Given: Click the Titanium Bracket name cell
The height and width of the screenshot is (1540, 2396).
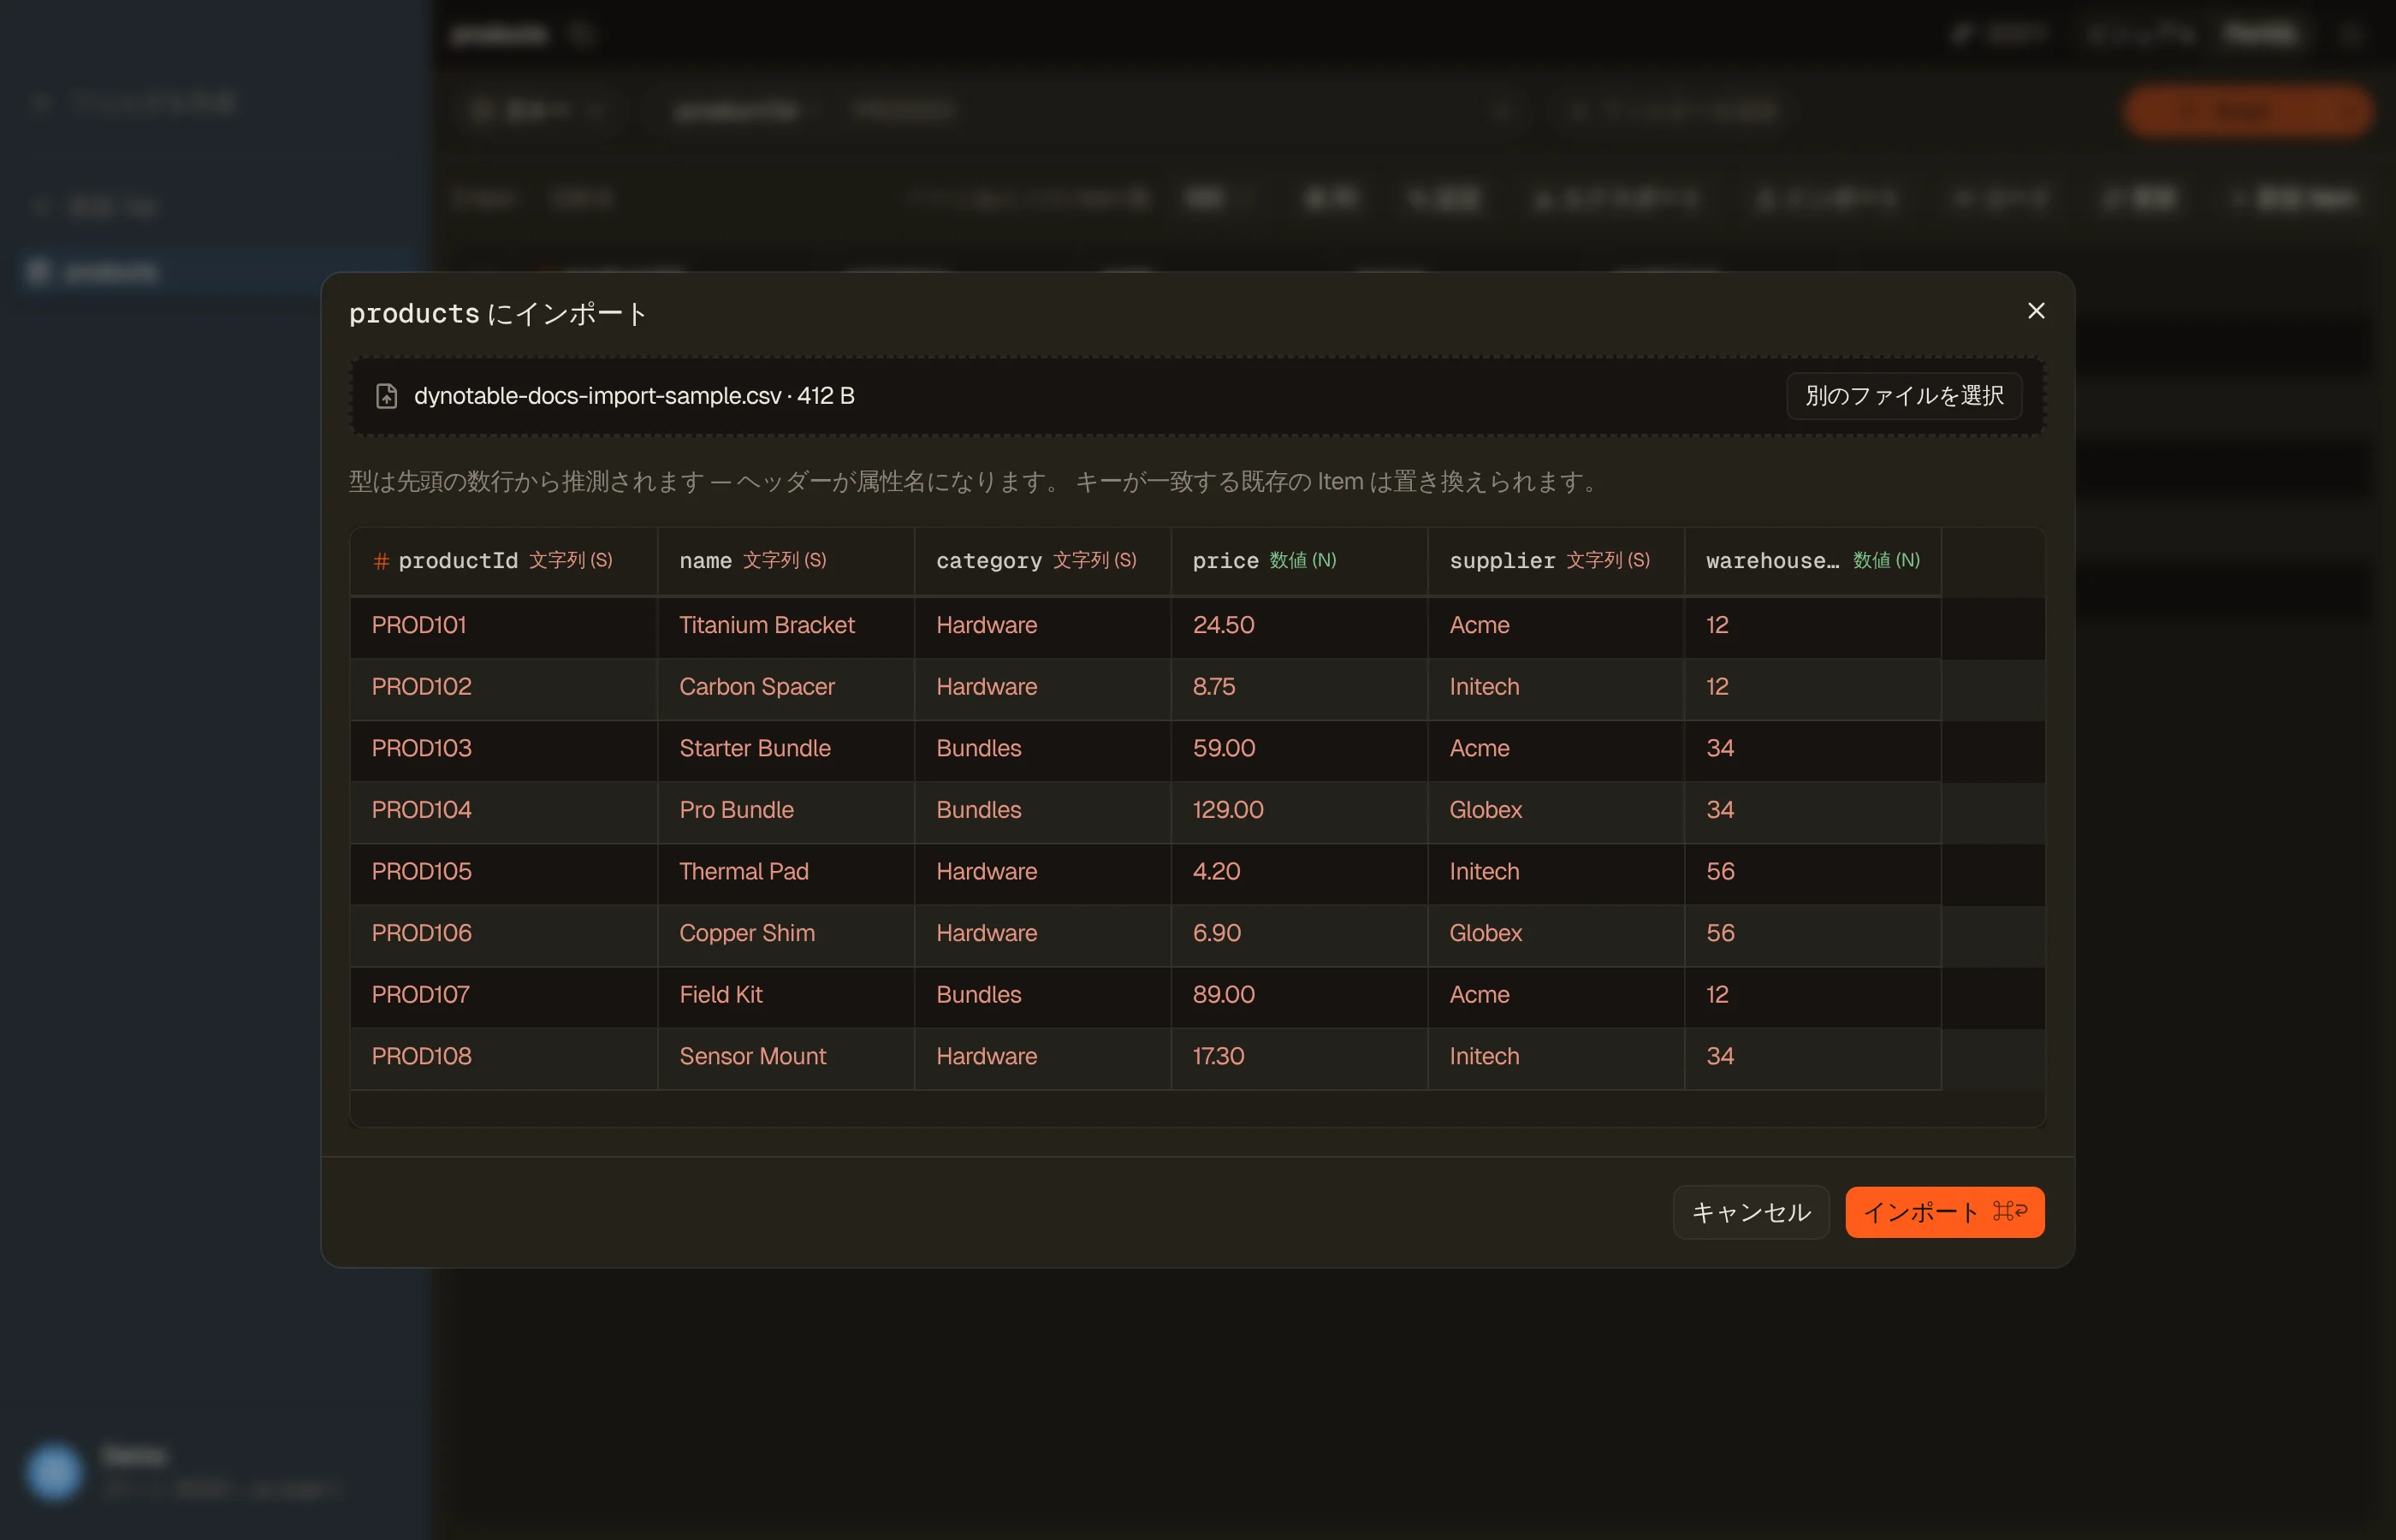Looking at the screenshot, I should click(x=786, y=626).
